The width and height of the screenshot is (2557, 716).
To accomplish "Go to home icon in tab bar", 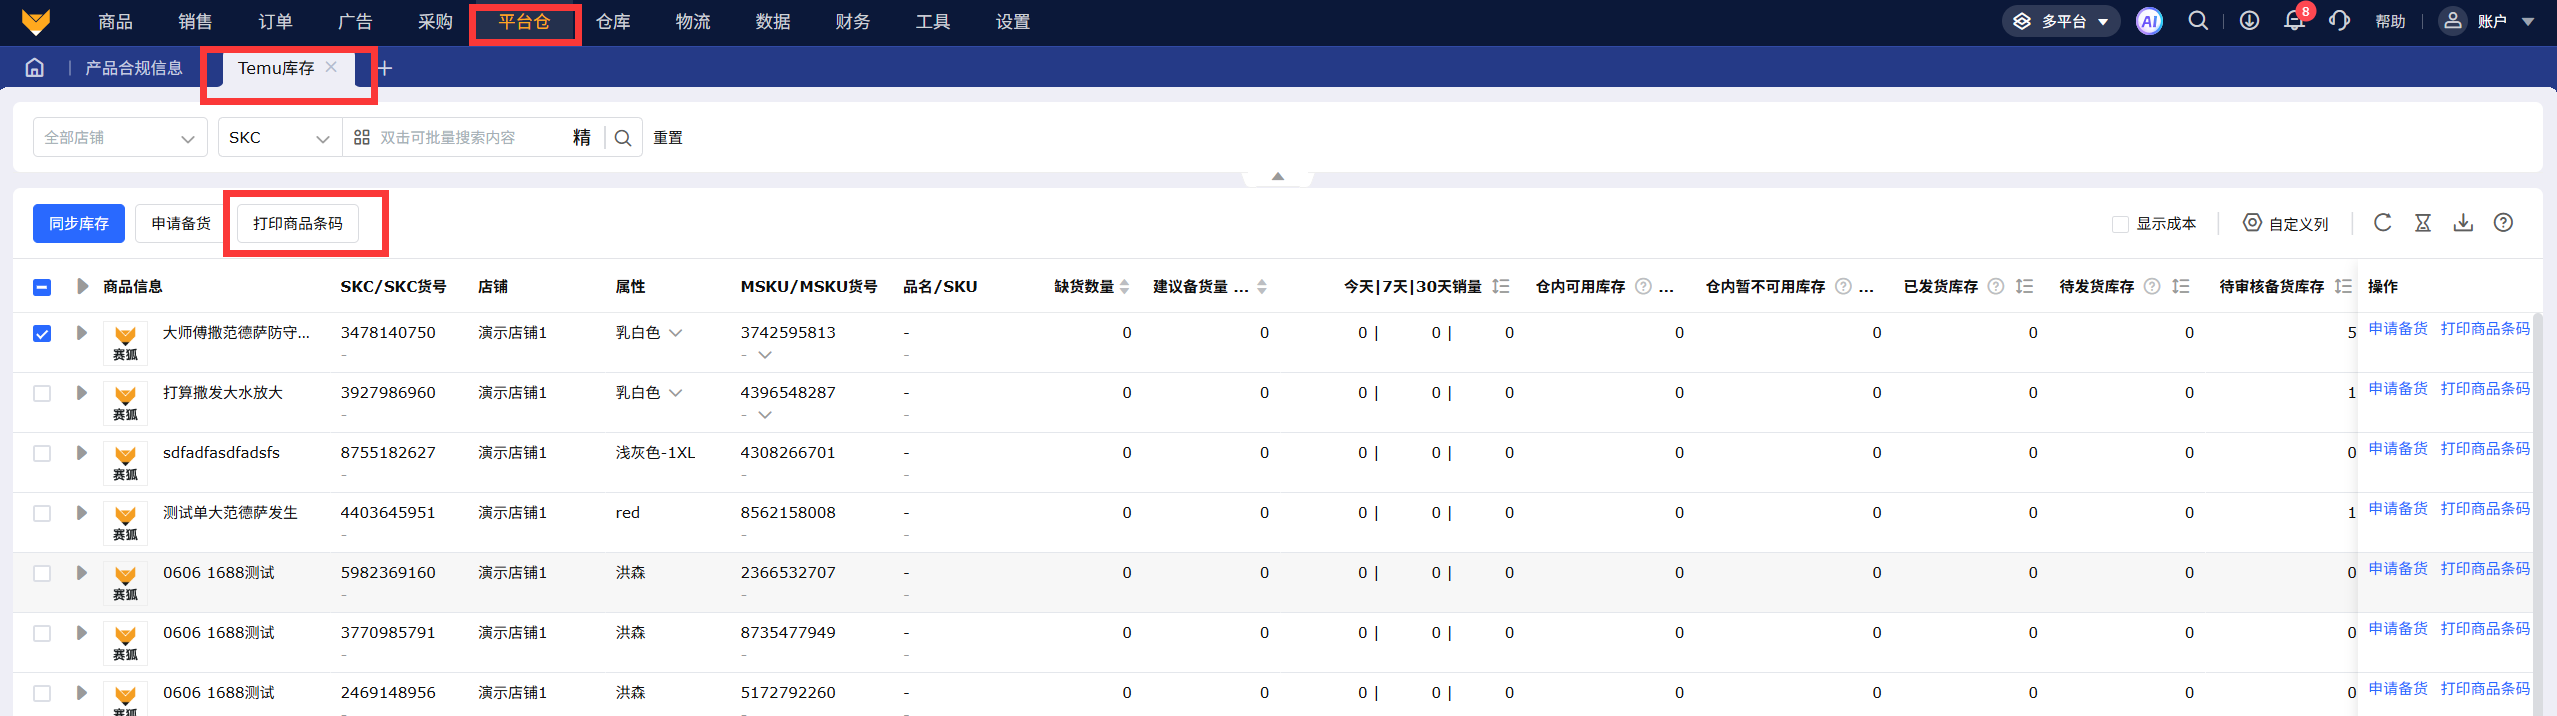I will pos(35,68).
